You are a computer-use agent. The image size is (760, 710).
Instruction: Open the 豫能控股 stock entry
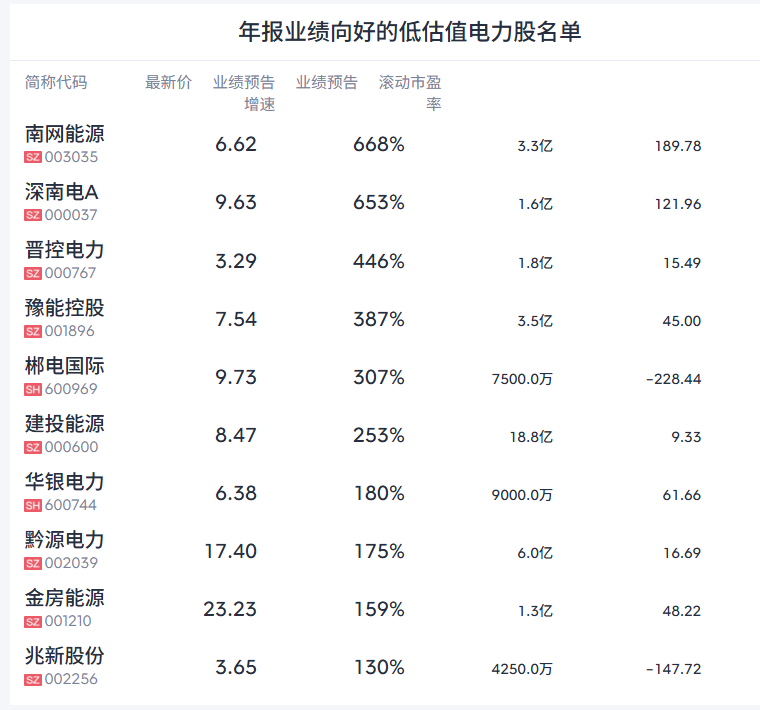(65, 308)
